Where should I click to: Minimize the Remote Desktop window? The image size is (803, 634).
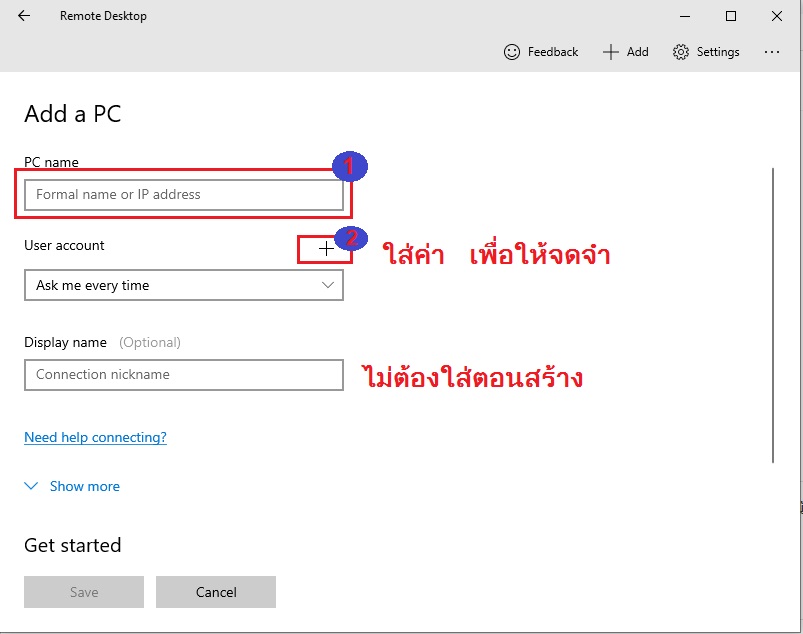click(x=684, y=16)
